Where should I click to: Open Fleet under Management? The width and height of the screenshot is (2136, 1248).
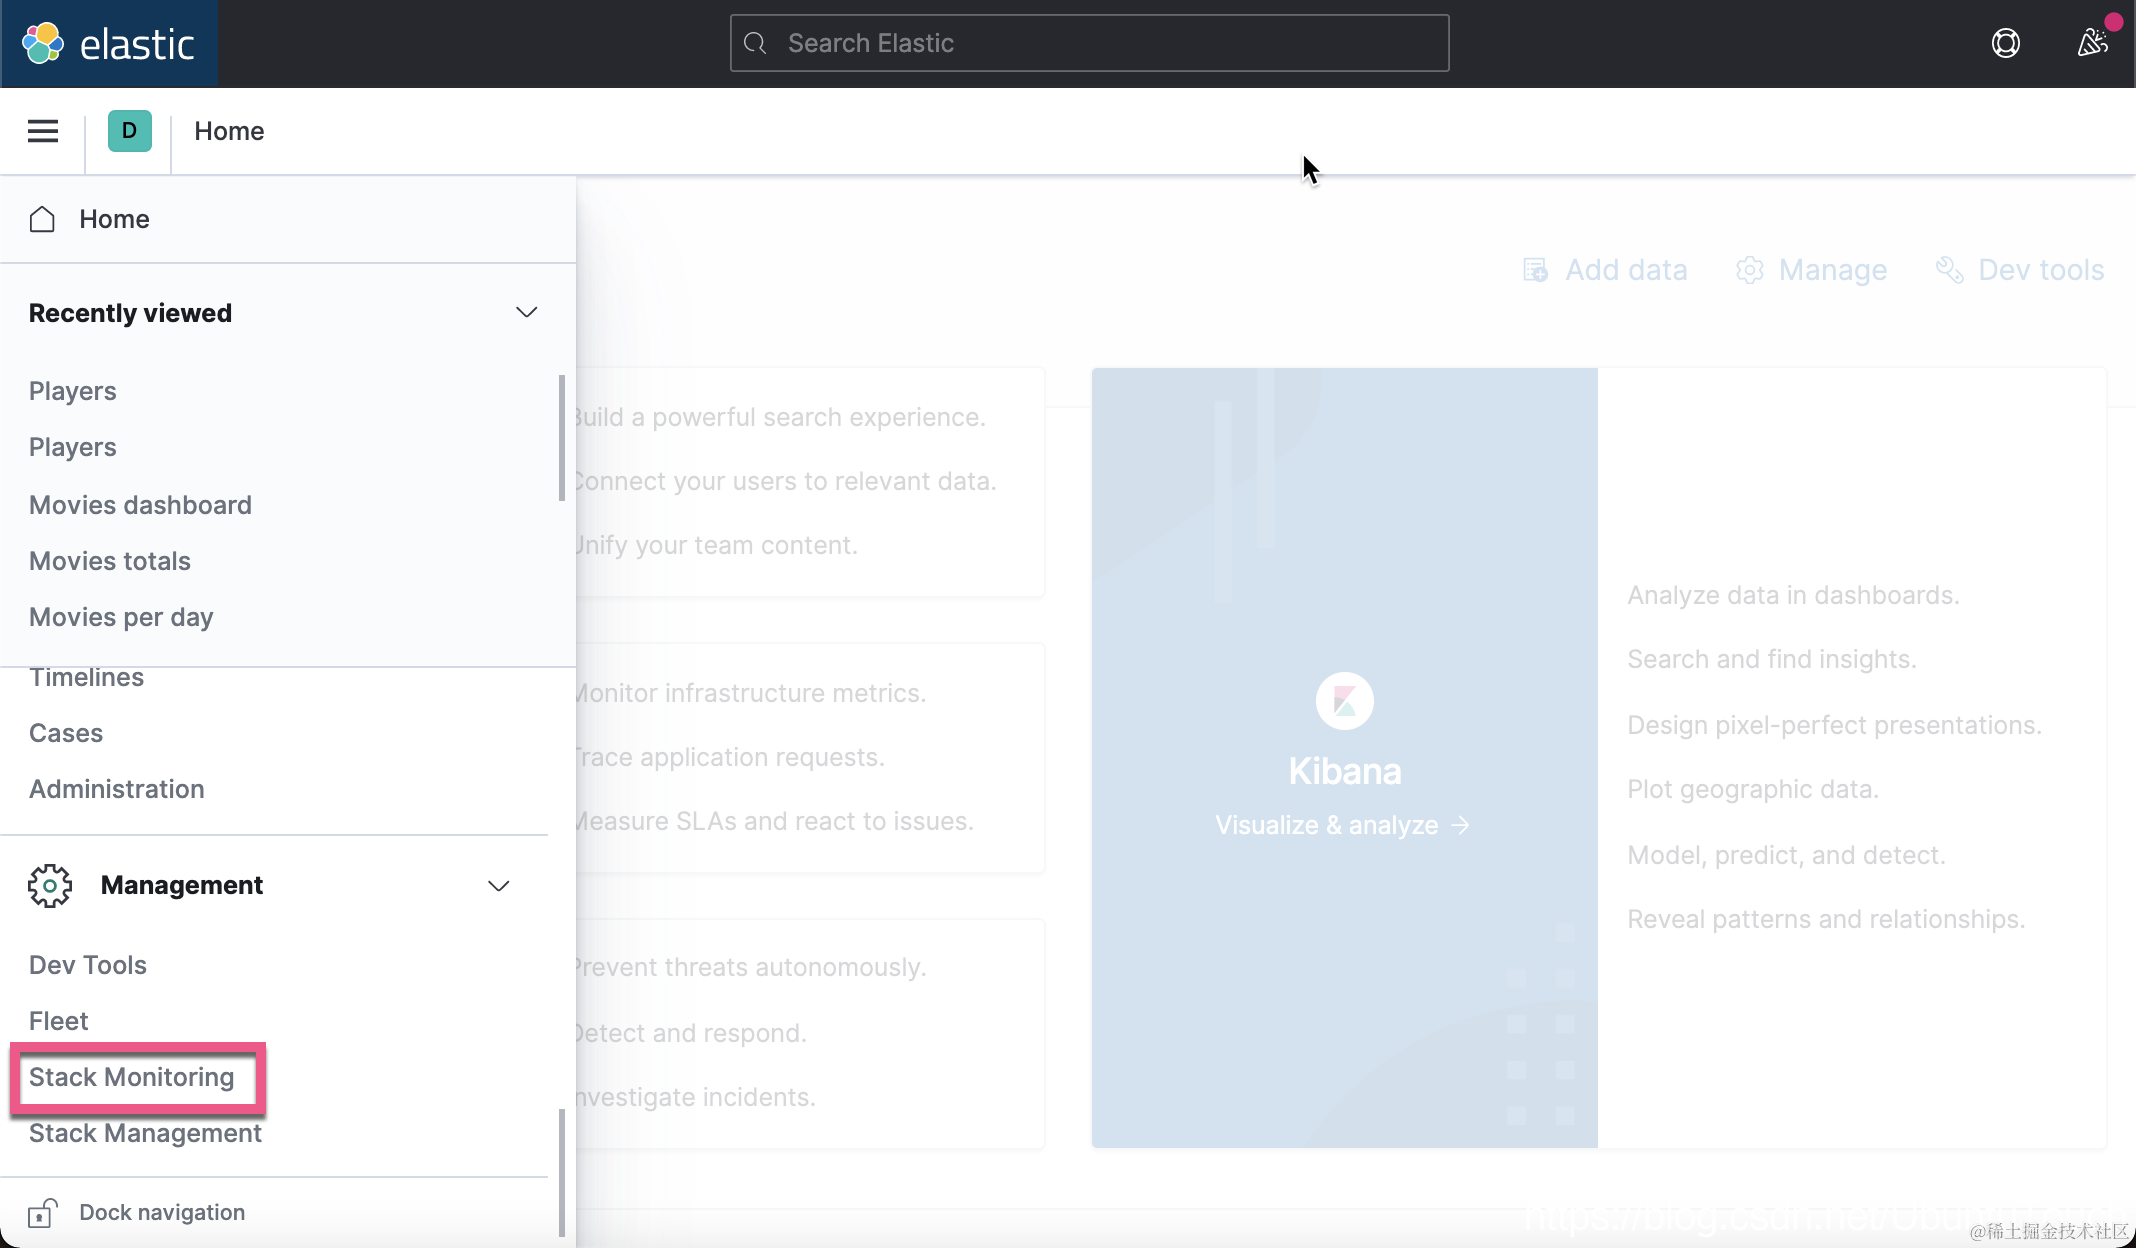click(x=58, y=1021)
